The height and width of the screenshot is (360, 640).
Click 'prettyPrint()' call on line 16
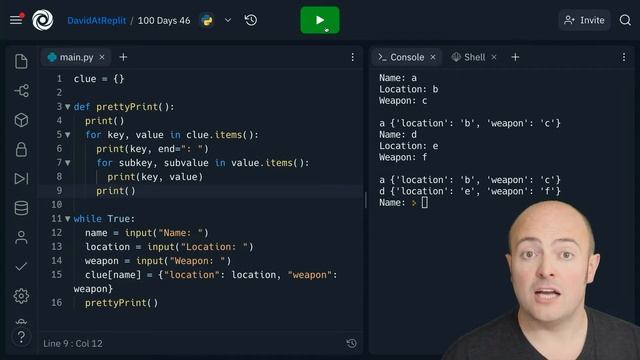coord(122,303)
